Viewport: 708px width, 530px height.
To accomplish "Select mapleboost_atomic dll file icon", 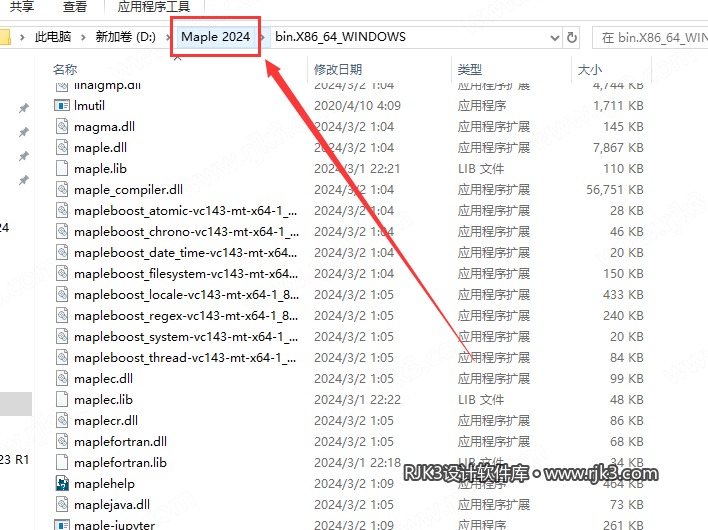I will 62,210.
